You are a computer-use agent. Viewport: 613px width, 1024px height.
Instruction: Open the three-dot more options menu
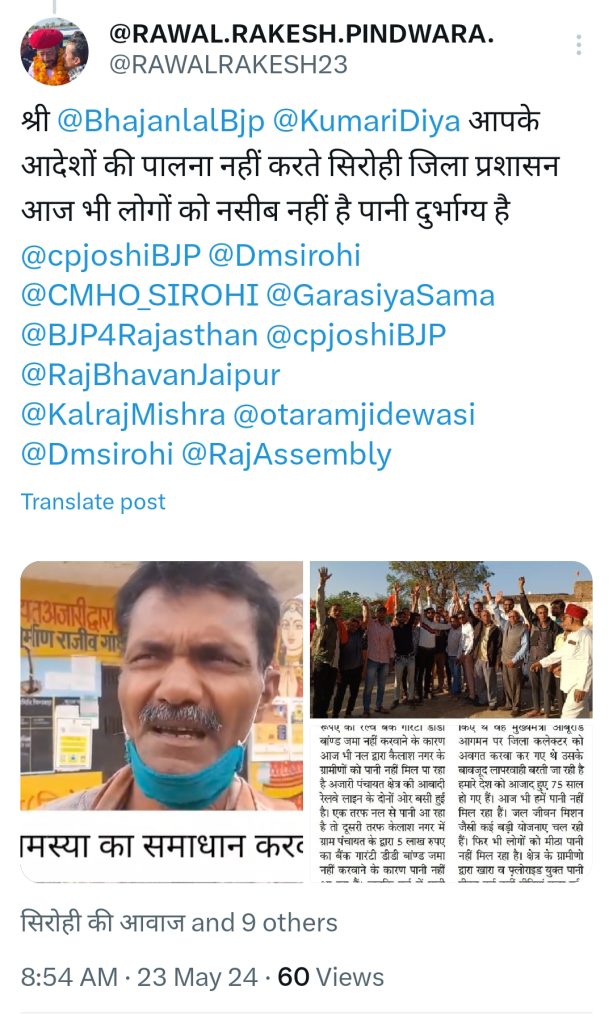pos(578,45)
